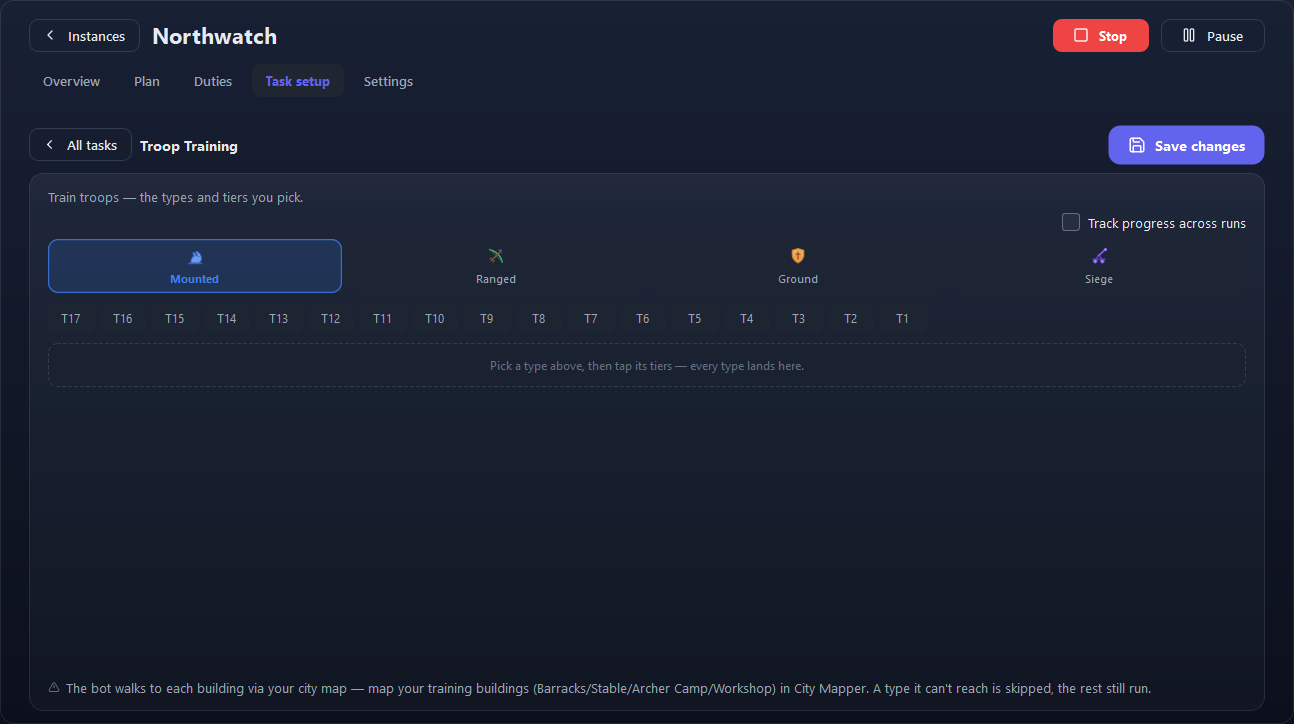
Task: Select the Ranged troop type
Action: (496, 266)
